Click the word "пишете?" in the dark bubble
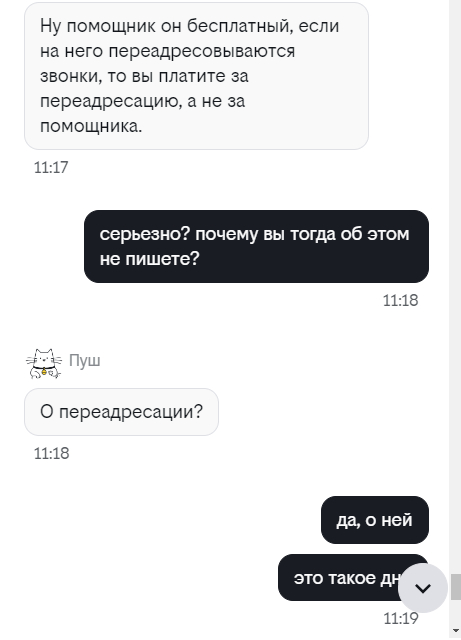This screenshot has width=461, height=640. point(162,259)
